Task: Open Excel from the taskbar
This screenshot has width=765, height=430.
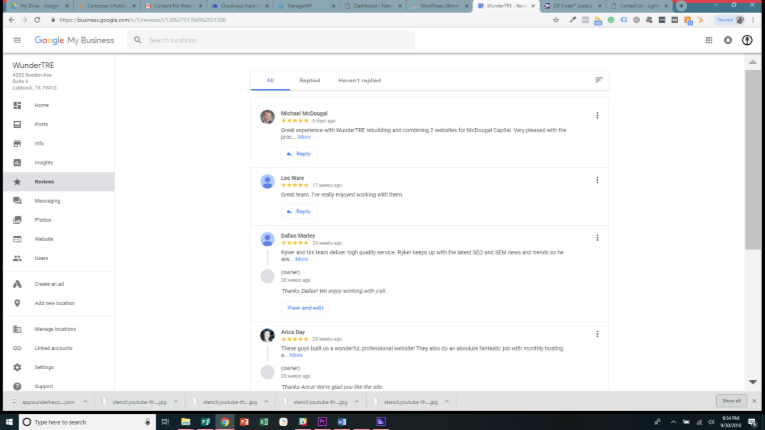Action: click(264, 422)
